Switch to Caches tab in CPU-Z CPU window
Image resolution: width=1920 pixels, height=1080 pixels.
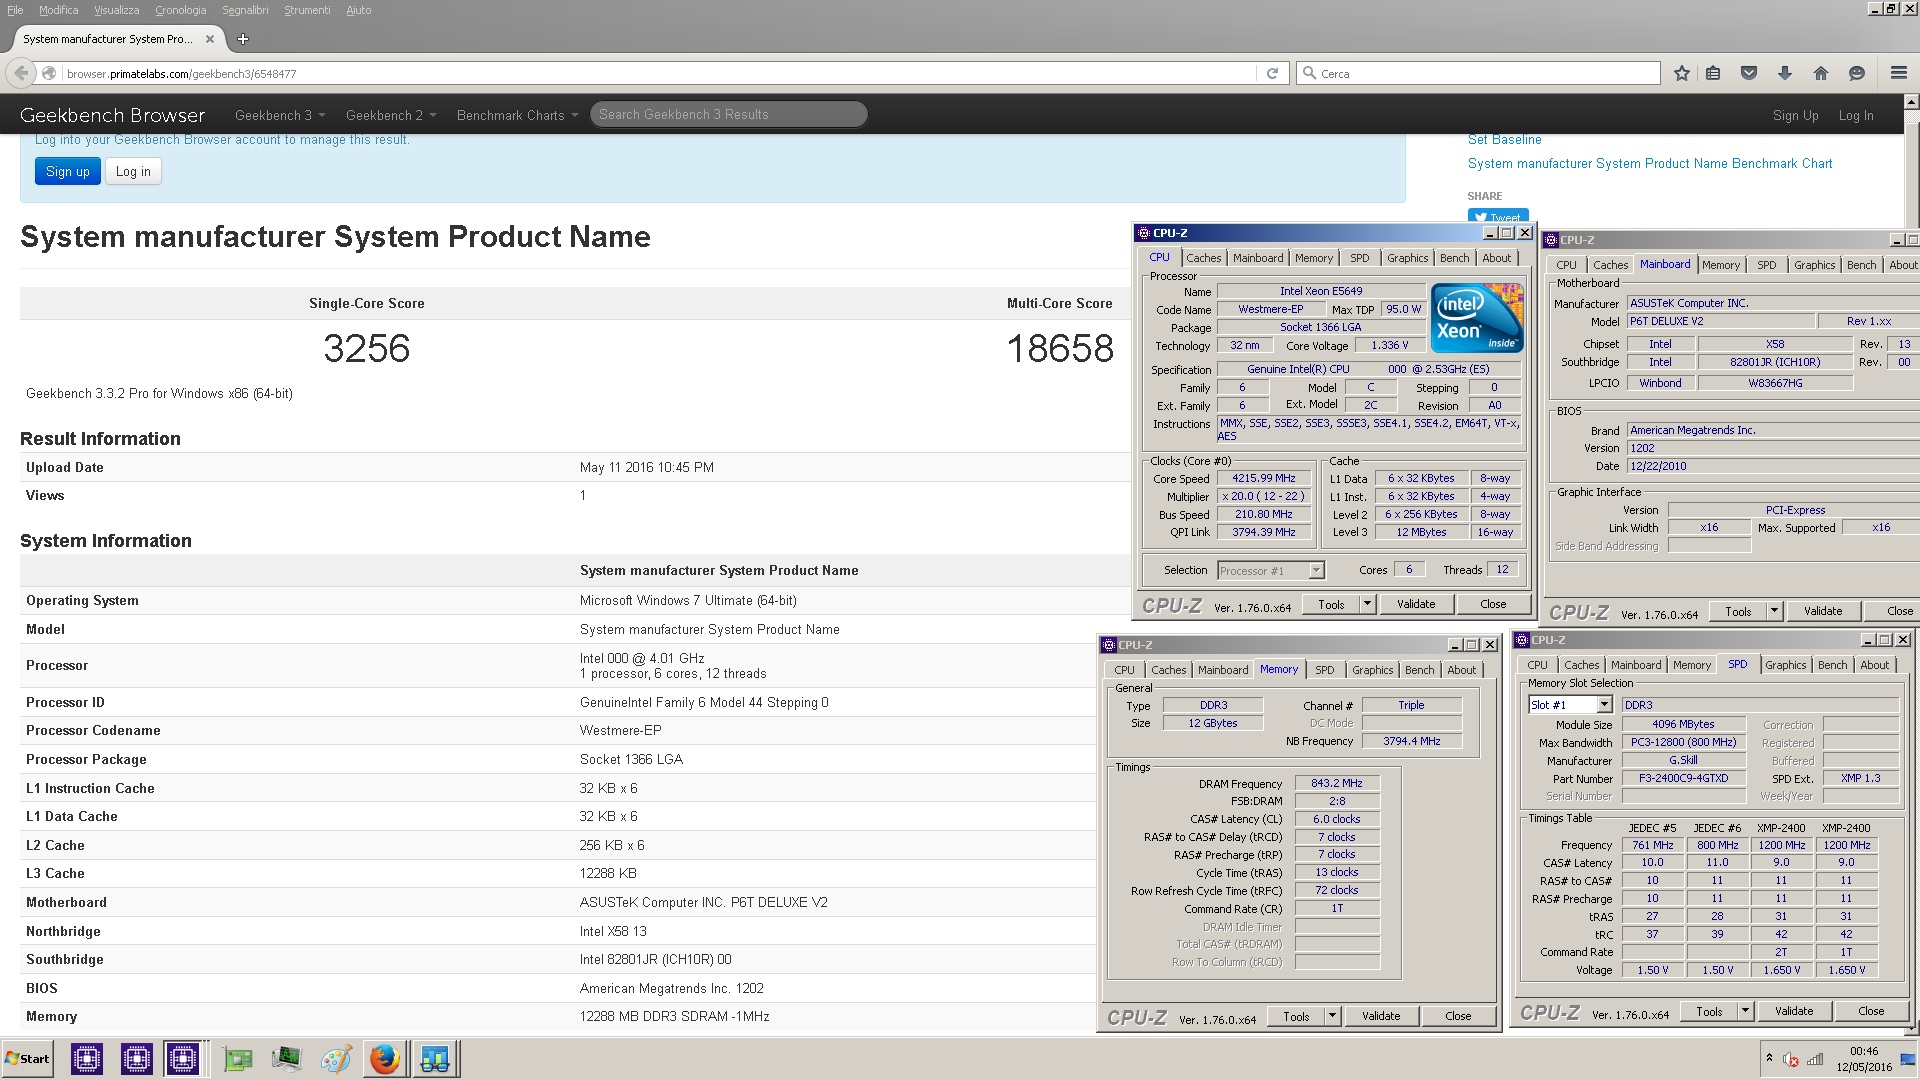point(1204,258)
